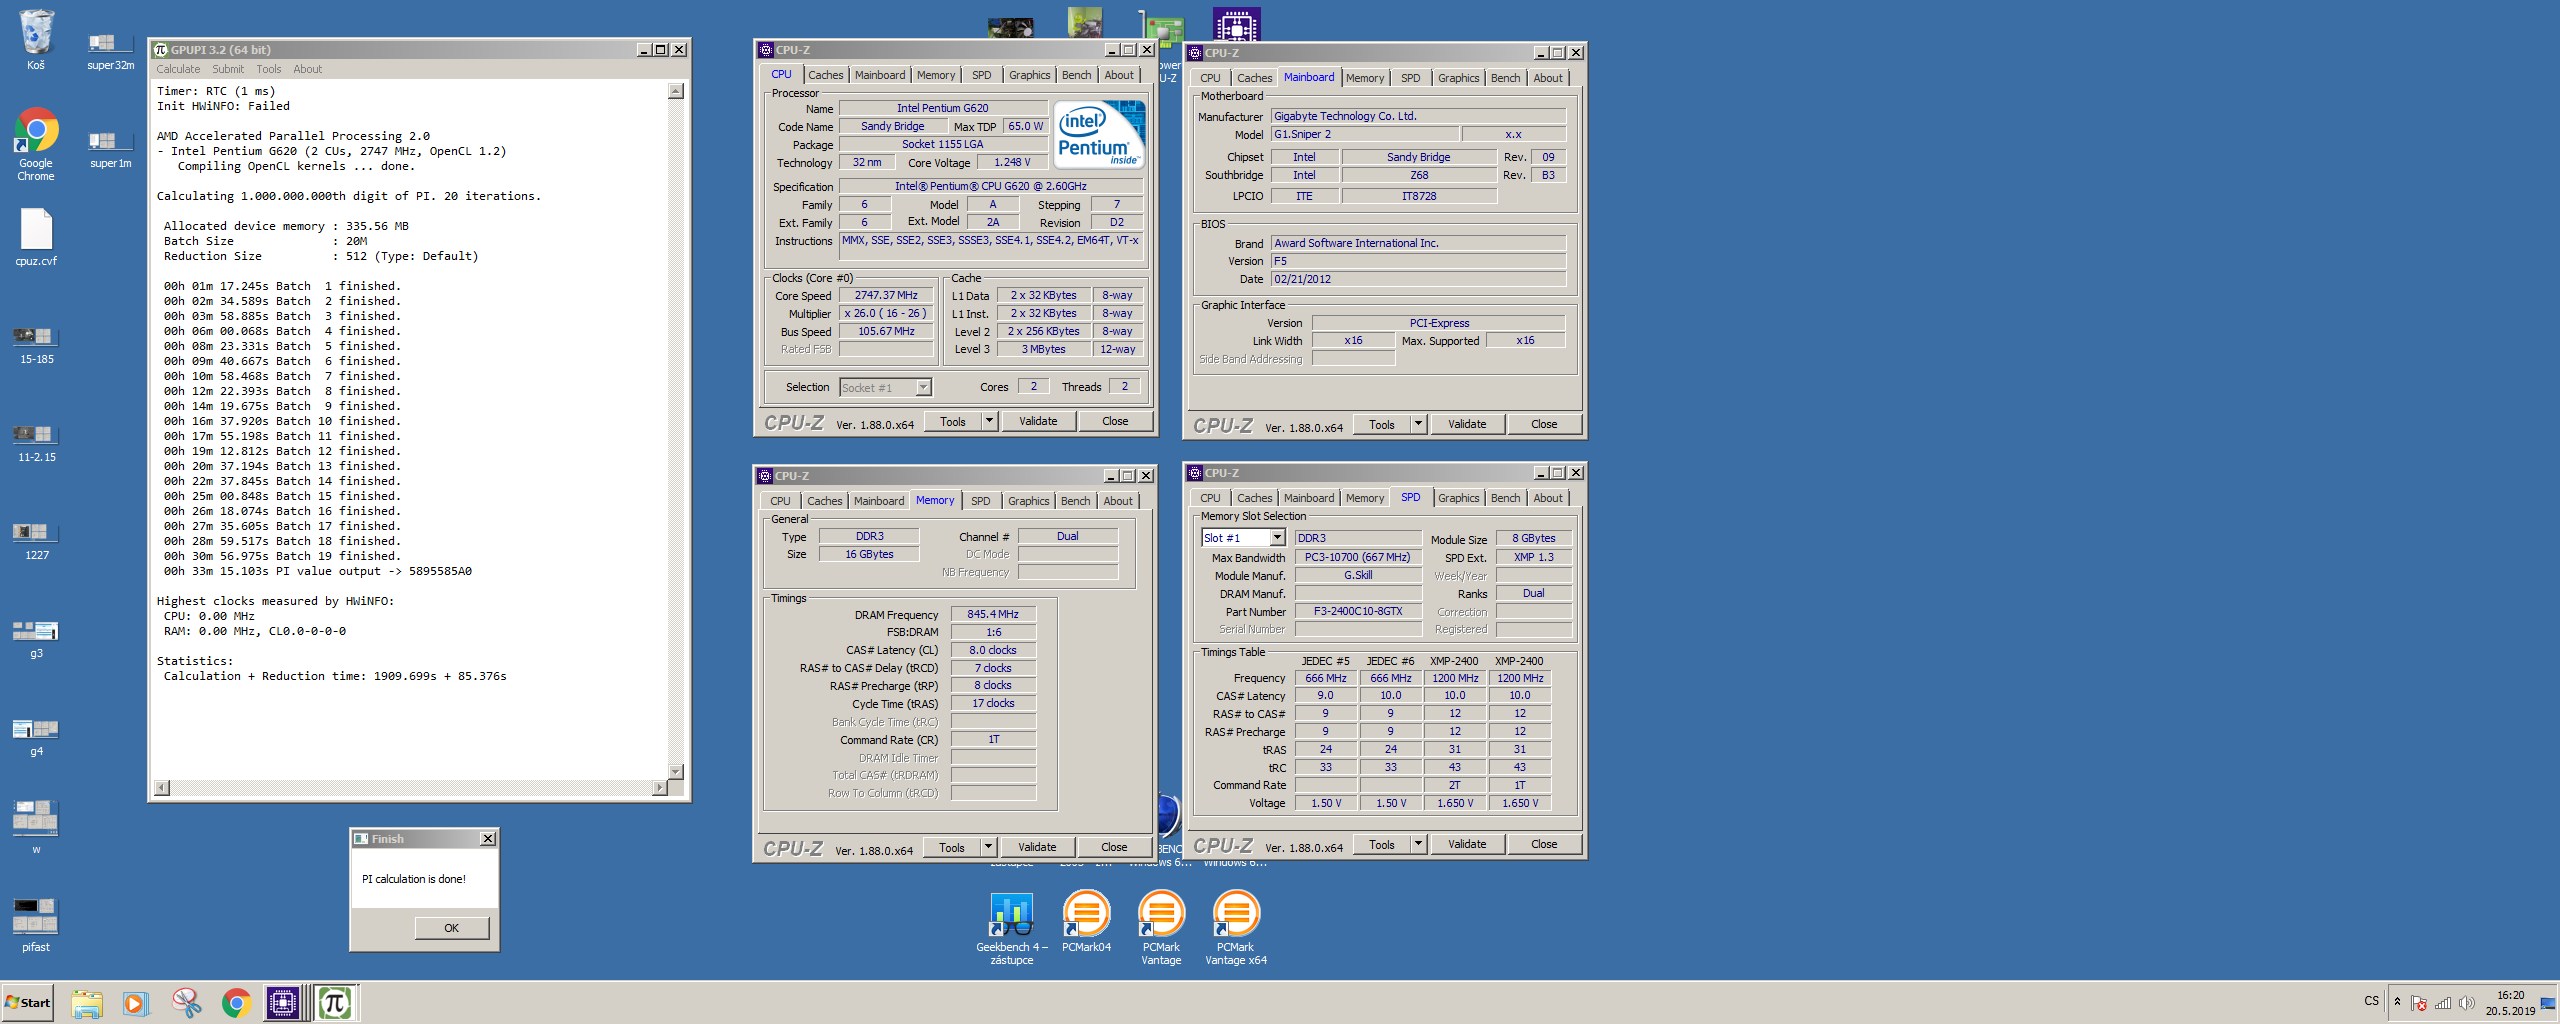Open the pifast desktop icon

[x=36, y=924]
